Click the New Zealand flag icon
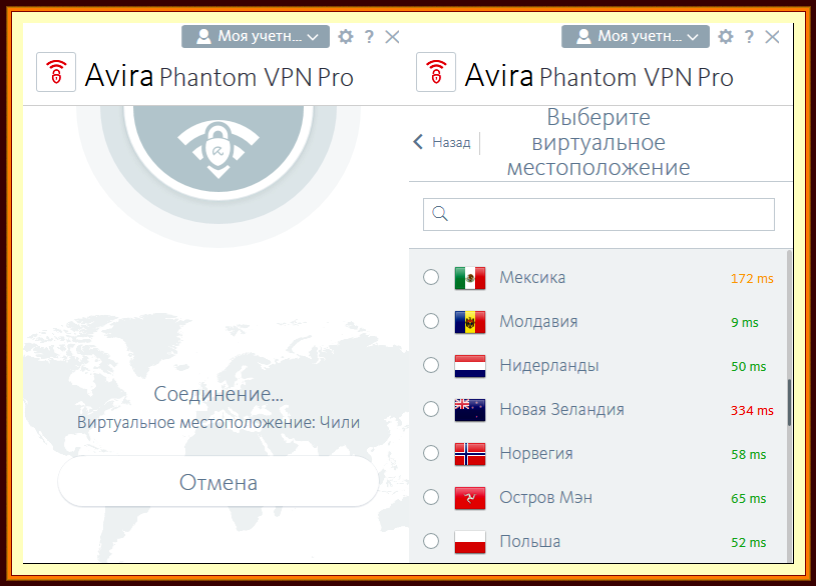Viewport: 816px width, 586px height. pyautogui.click(x=470, y=410)
